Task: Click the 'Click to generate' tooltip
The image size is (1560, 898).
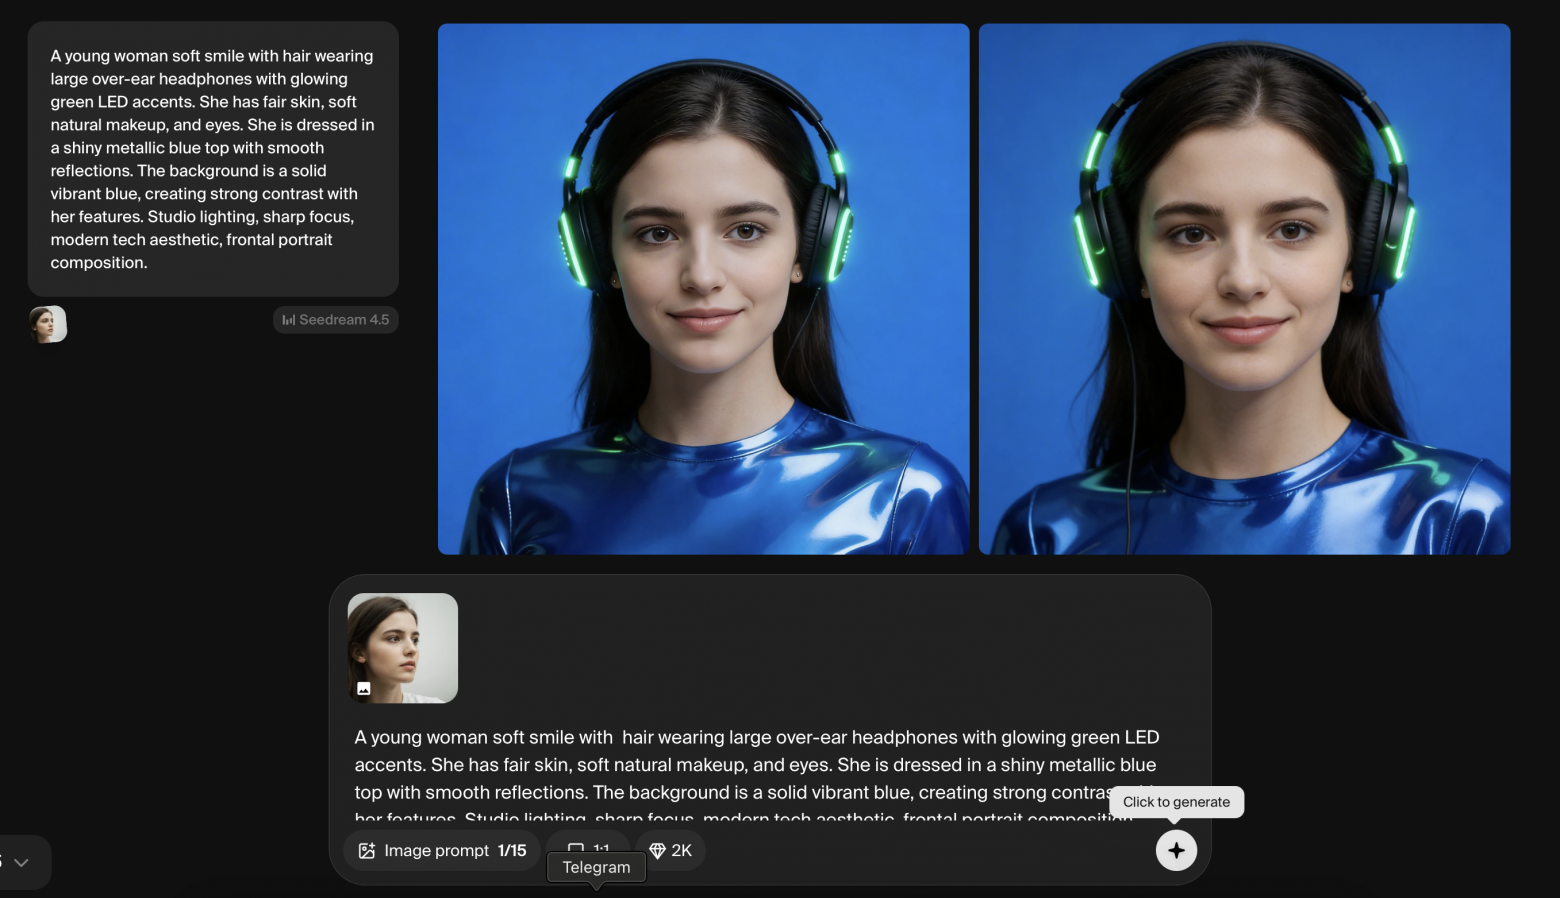Action: [x=1176, y=802]
